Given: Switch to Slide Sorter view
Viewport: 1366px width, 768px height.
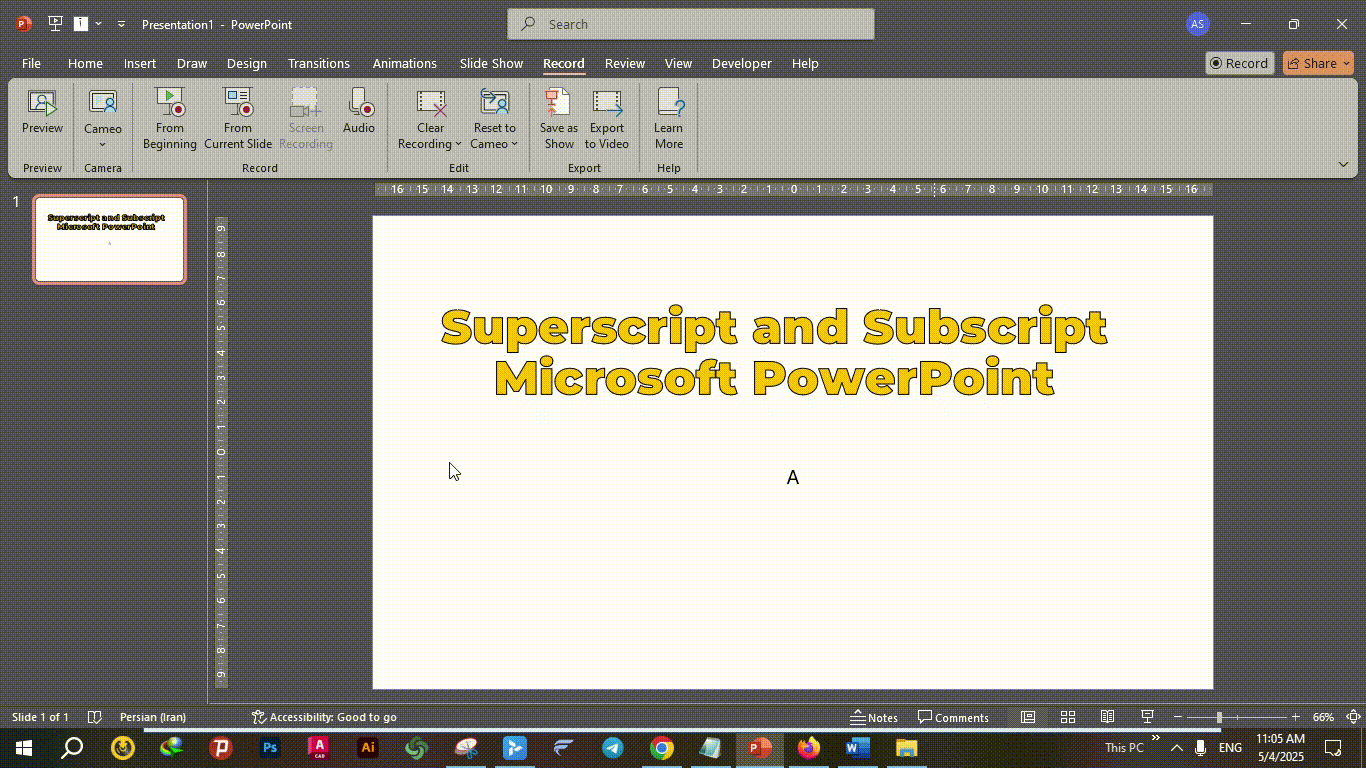Looking at the screenshot, I should [x=1068, y=717].
